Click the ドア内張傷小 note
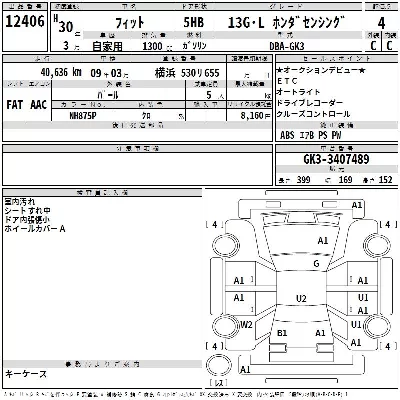400x400 pixels. (x=27, y=220)
